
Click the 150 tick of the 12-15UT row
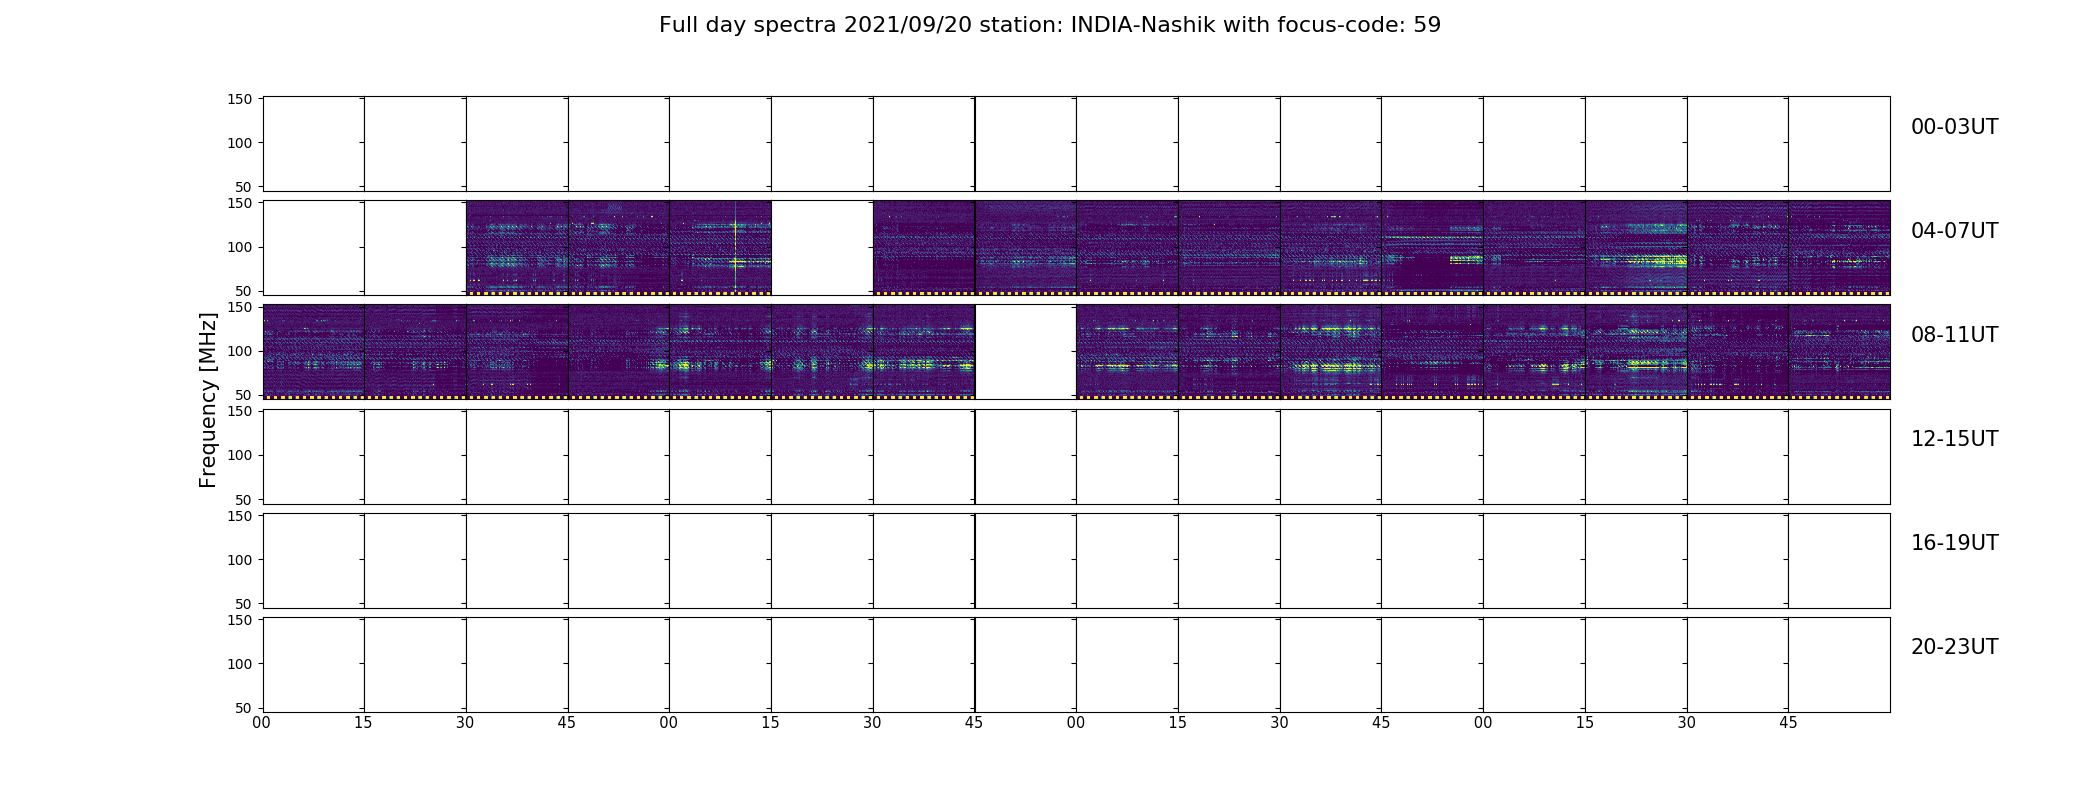point(240,411)
